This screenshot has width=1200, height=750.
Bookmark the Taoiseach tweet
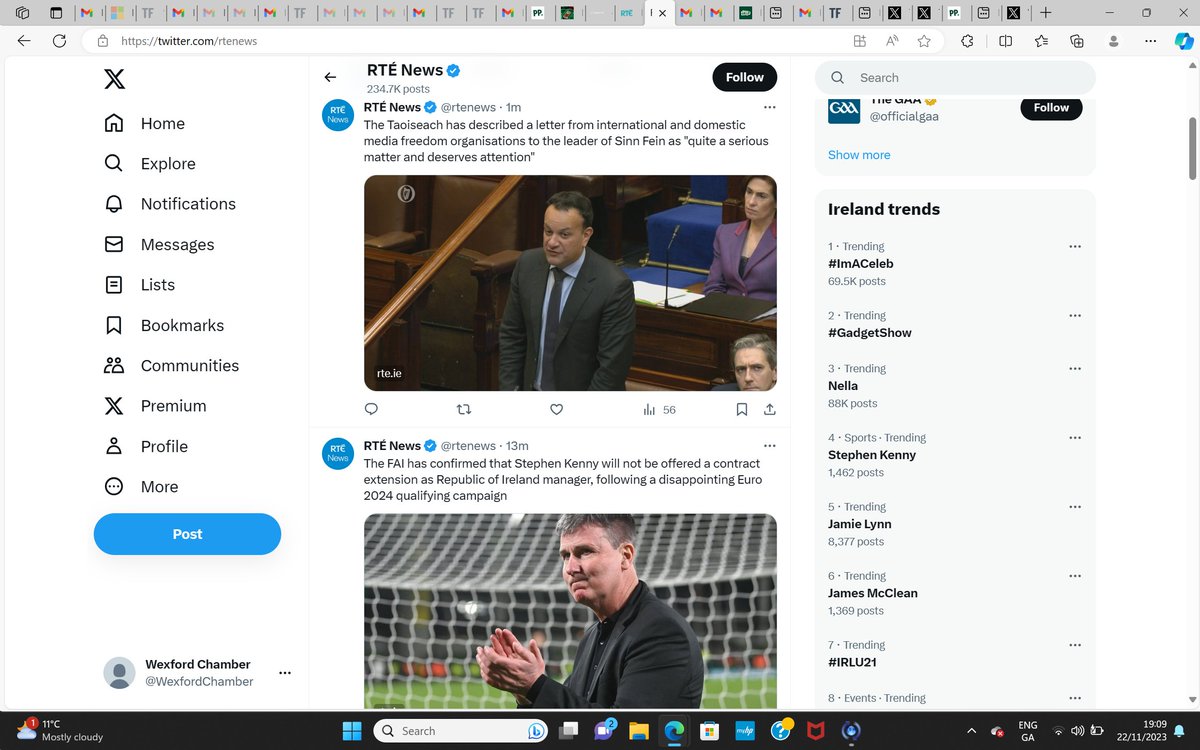[x=742, y=409]
